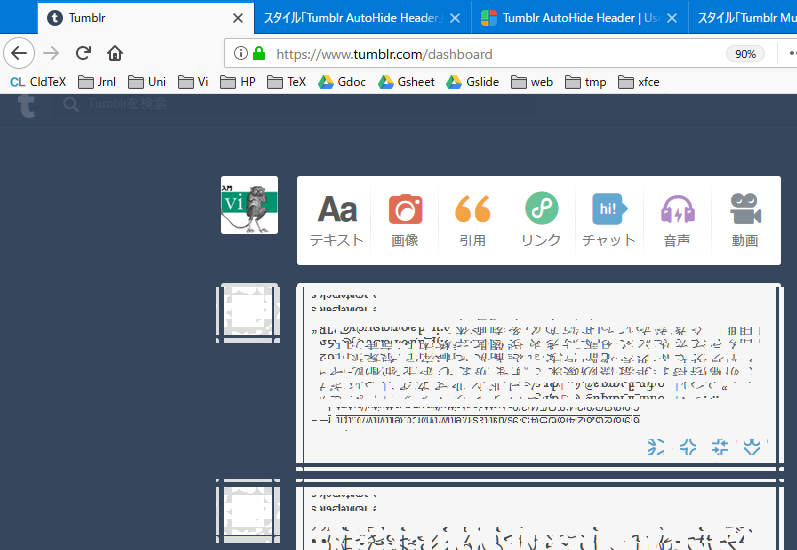
Task: Click first post's third footer action icon
Action: click(x=720, y=447)
